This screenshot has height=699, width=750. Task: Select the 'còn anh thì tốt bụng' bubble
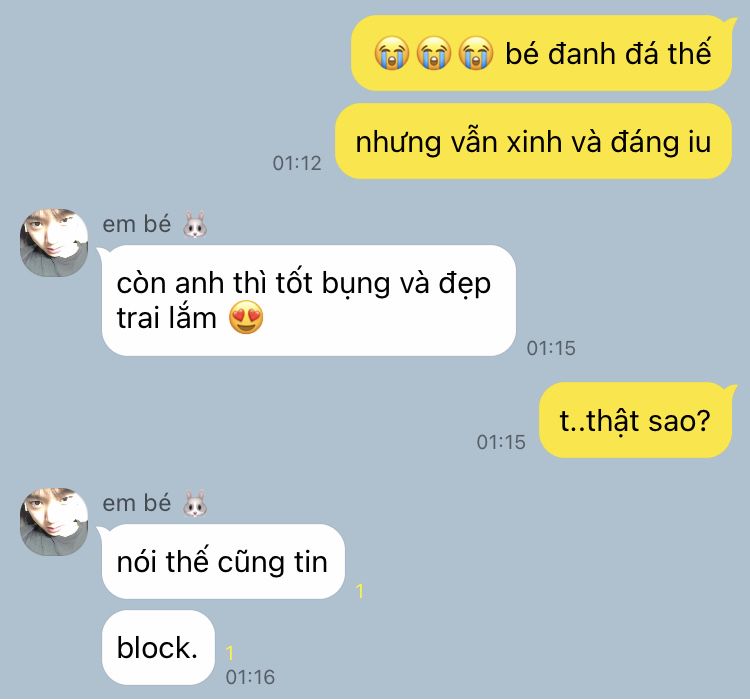click(307, 300)
